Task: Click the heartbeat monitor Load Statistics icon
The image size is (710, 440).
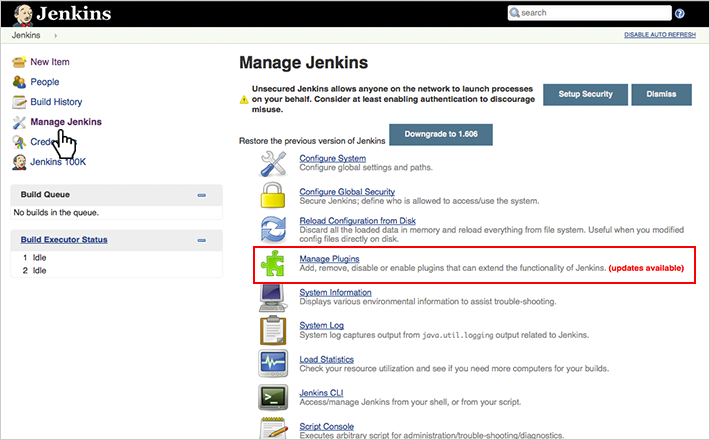Action: (x=273, y=363)
